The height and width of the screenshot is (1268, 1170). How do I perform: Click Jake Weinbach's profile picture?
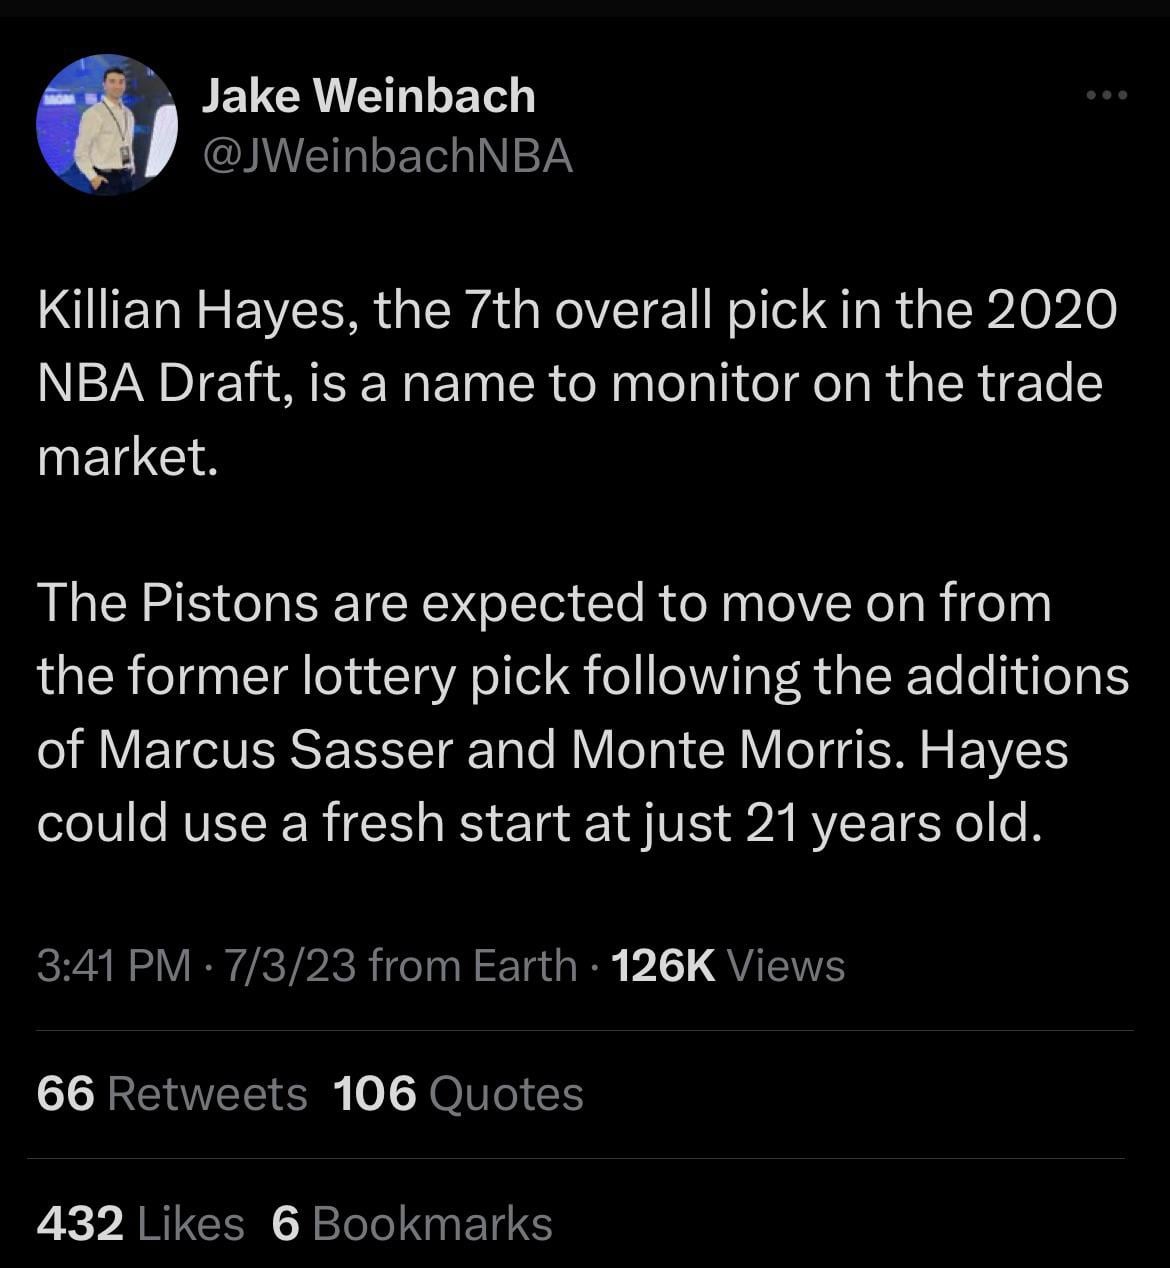click(x=107, y=125)
